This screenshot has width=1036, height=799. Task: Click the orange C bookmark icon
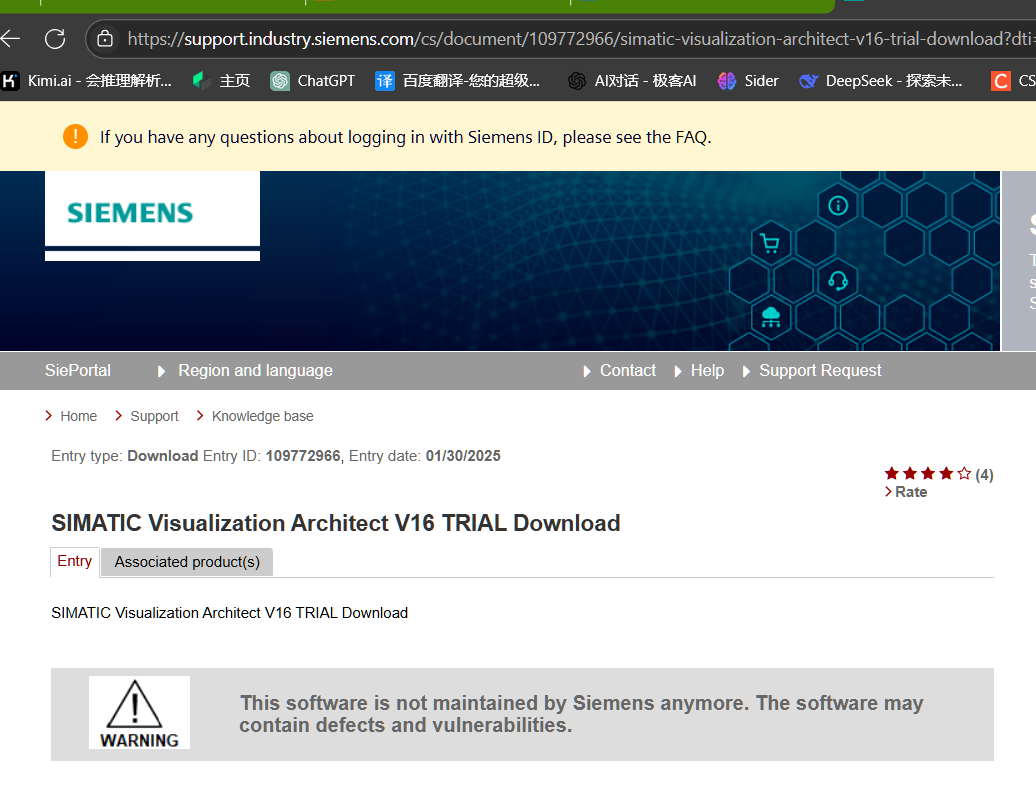(x=1000, y=81)
